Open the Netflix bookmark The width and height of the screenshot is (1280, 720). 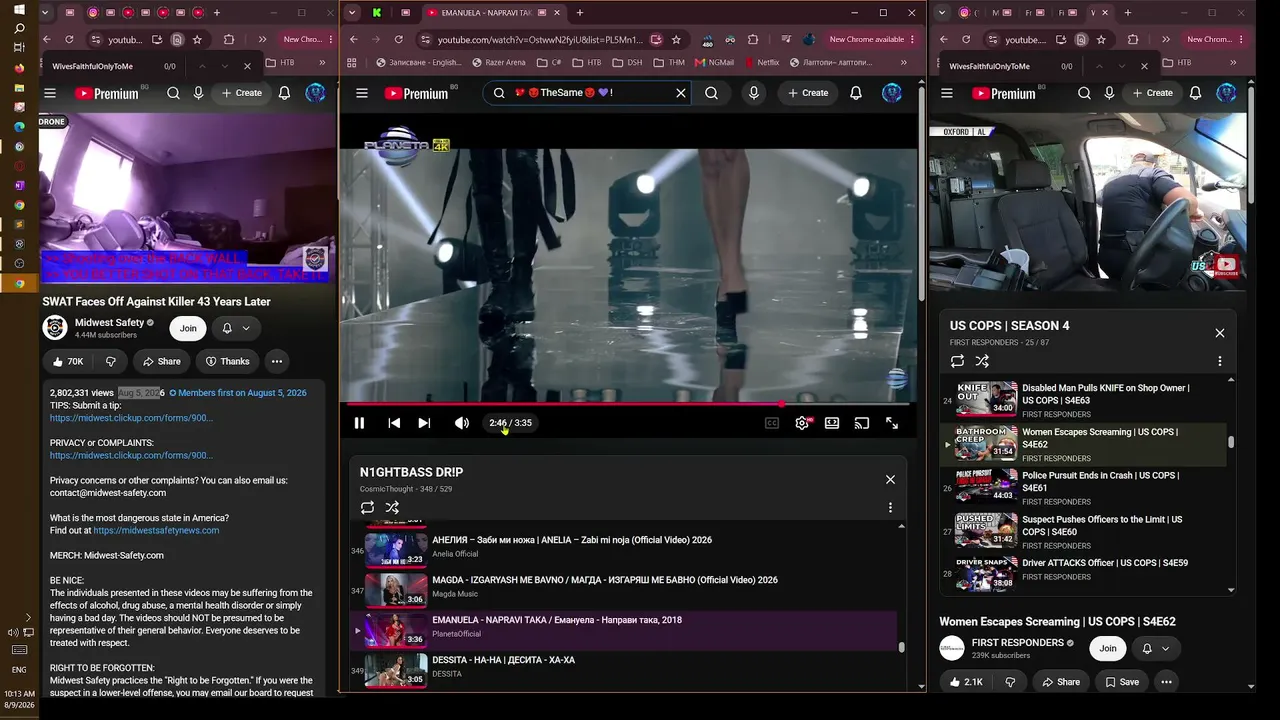760,62
